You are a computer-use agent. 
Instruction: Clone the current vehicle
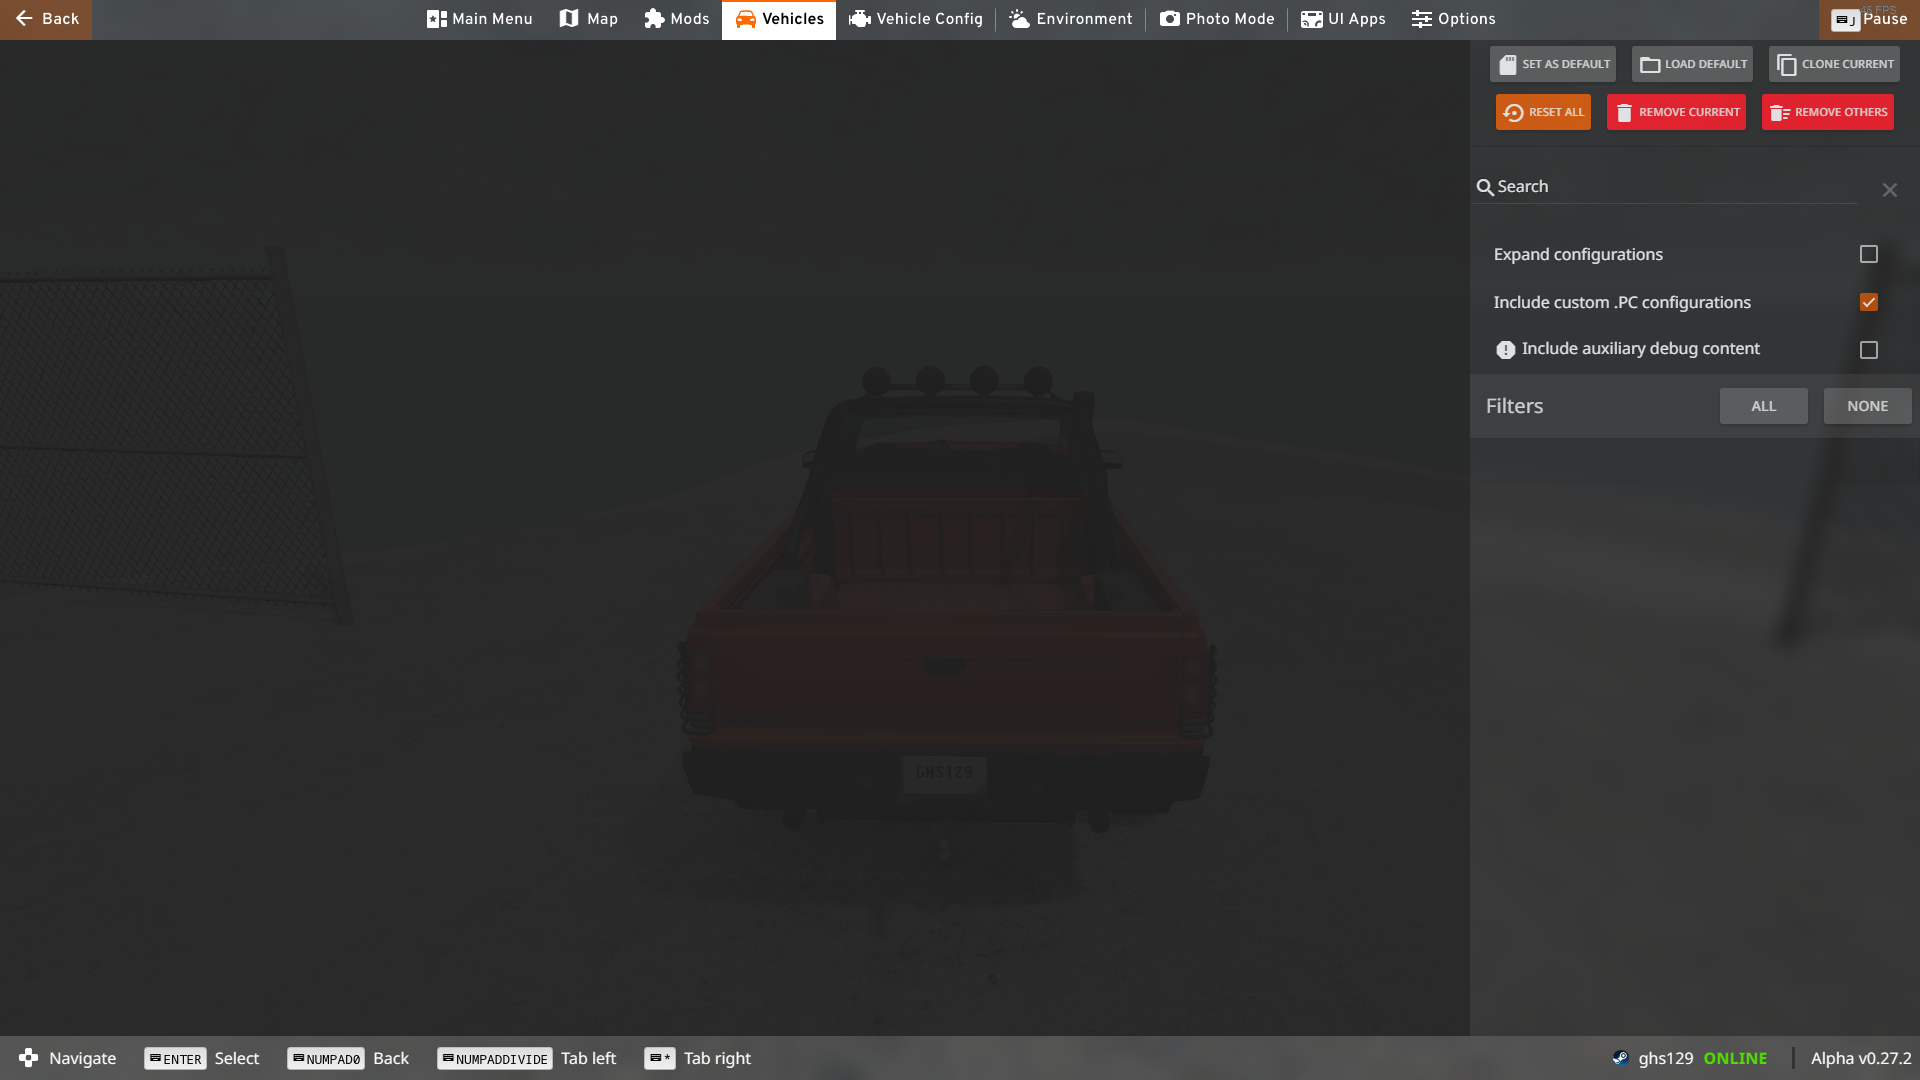1834,64
